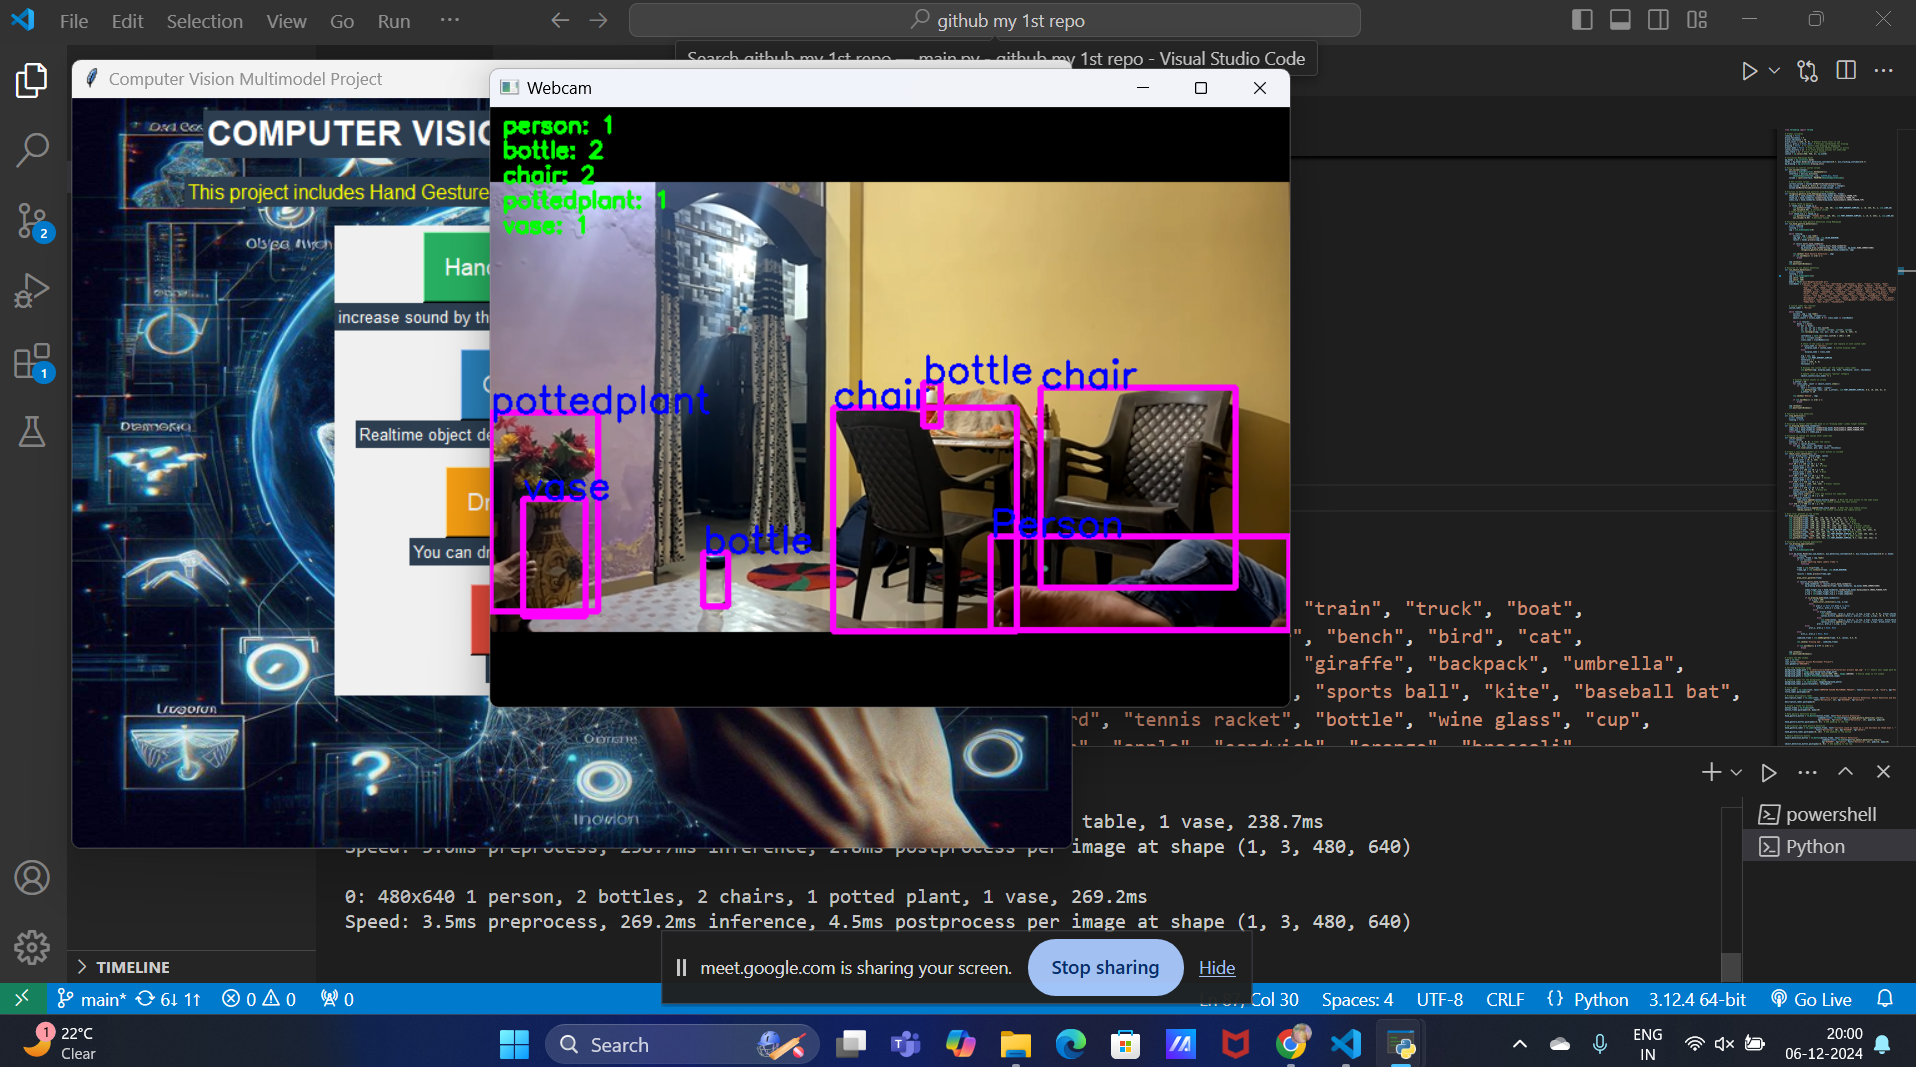
Task: Toggle the primary side bar
Action: click(1582, 20)
